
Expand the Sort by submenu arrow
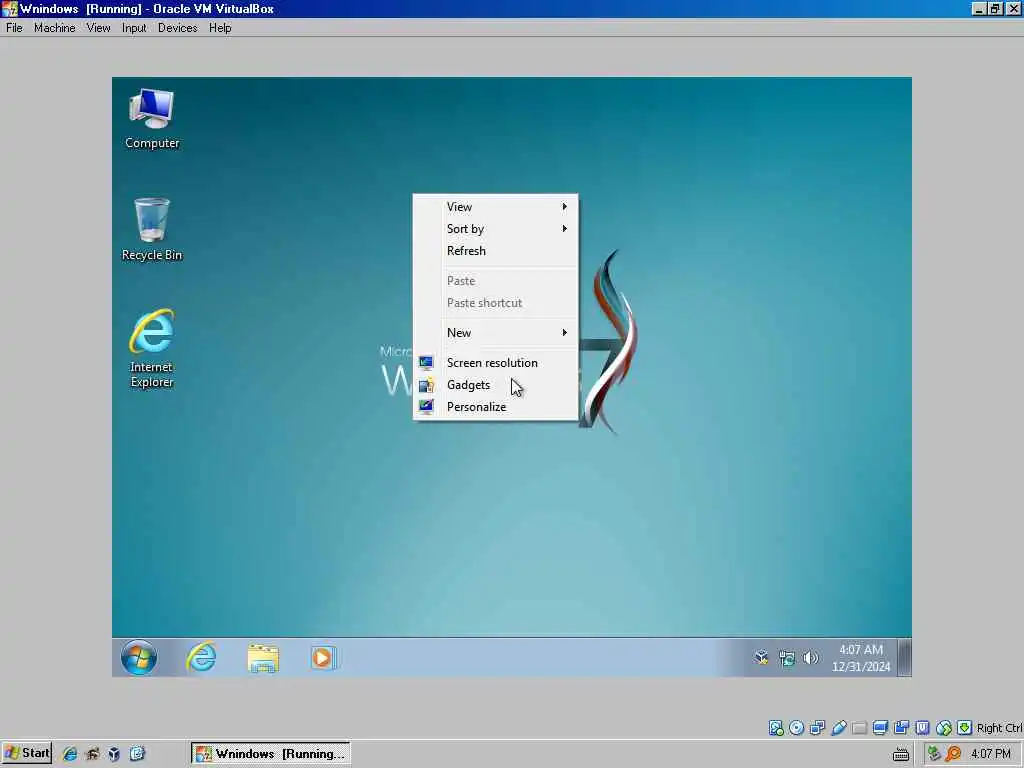pos(565,229)
